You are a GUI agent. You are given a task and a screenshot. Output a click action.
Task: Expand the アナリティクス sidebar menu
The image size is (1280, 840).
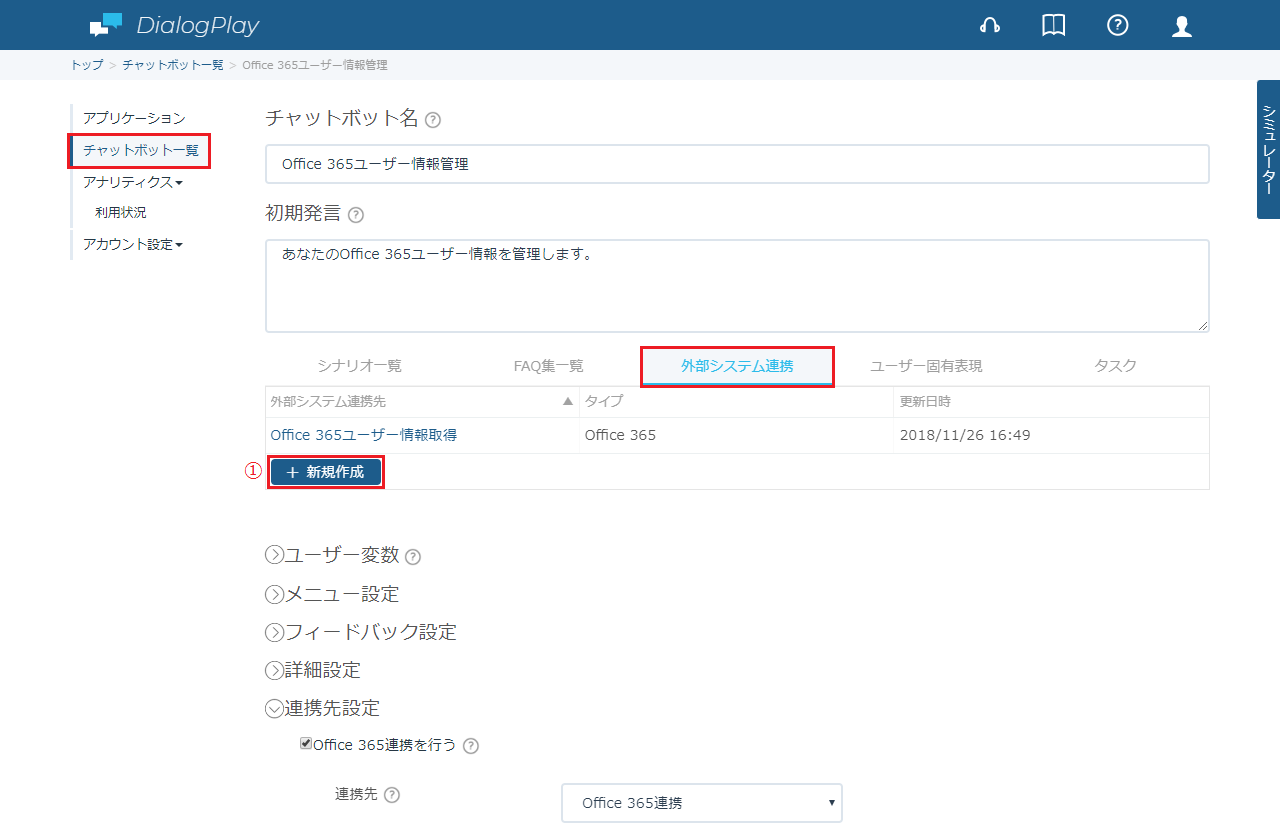(133, 182)
